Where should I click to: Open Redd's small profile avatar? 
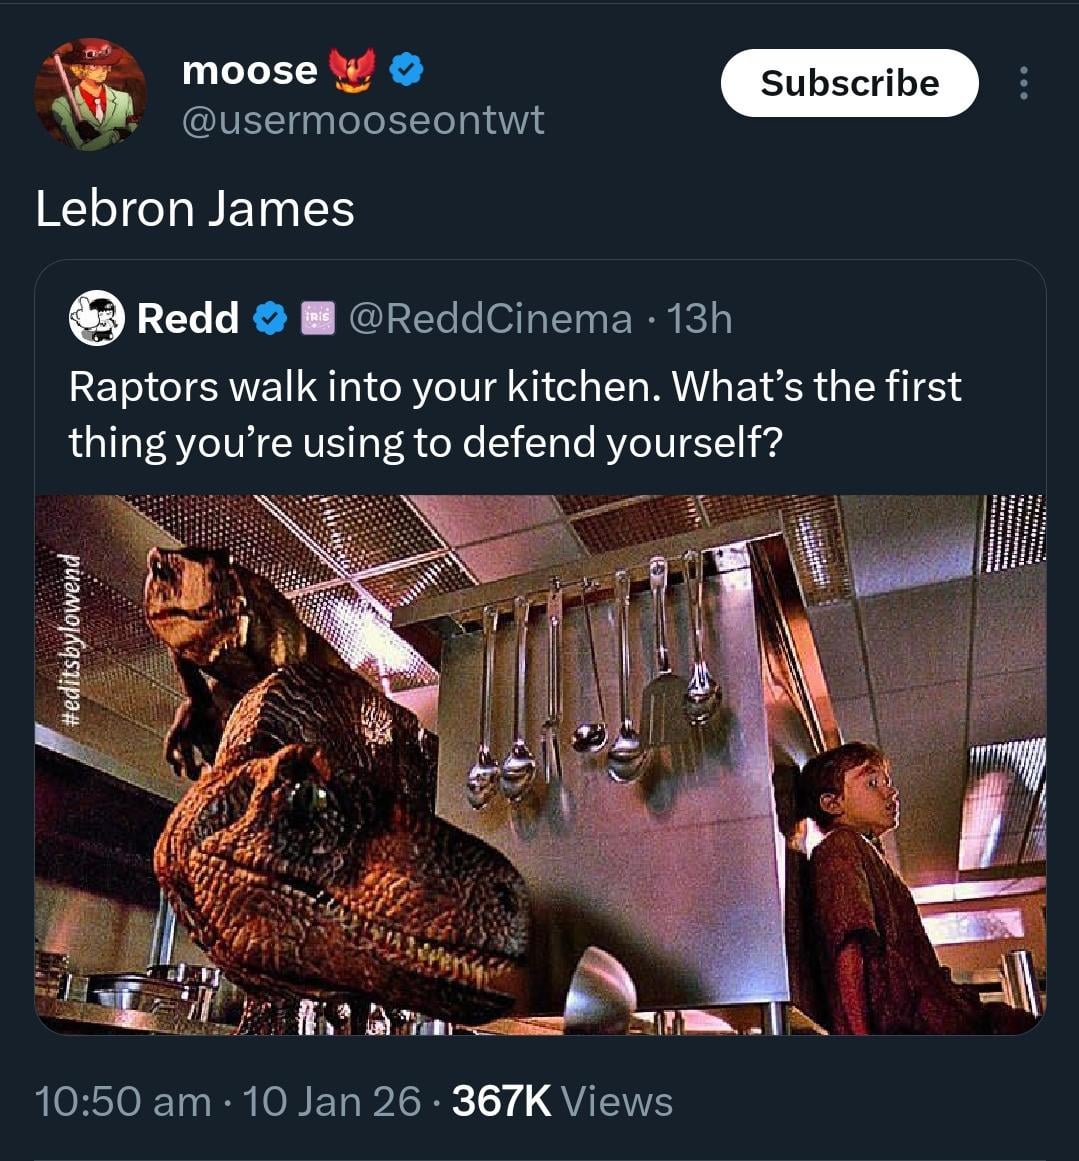click(96, 318)
